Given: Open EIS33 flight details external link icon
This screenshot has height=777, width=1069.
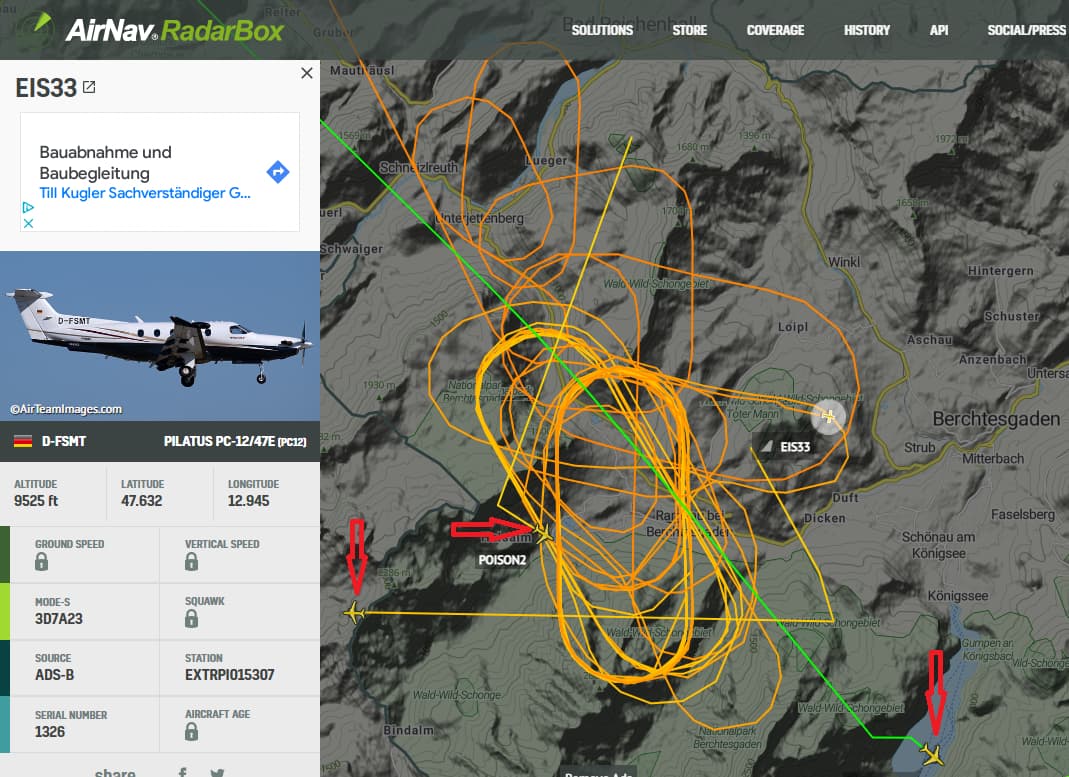Looking at the screenshot, I should coord(89,87).
